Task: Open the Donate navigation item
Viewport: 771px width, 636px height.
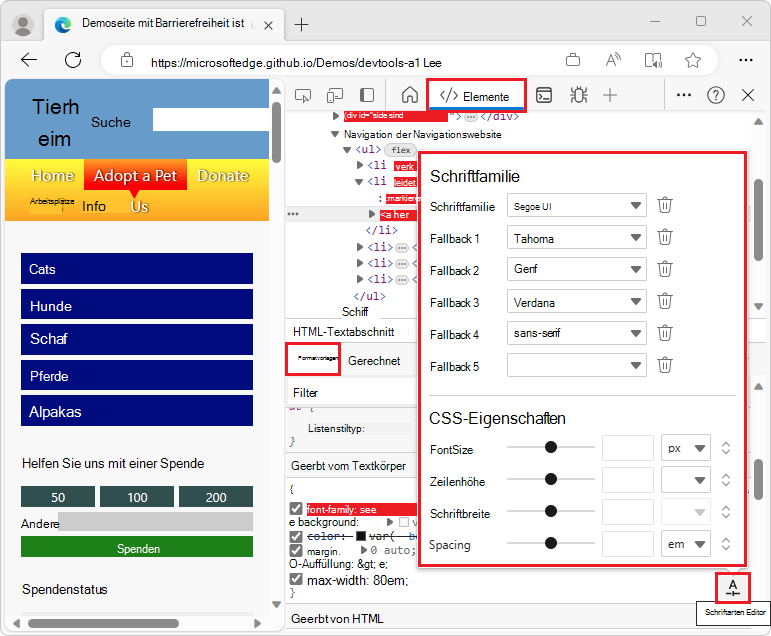Action: pos(223,176)
